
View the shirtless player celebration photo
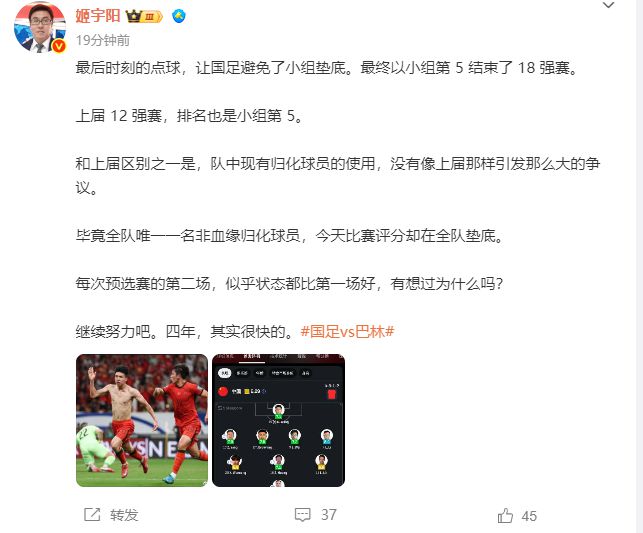[x=142, y=420]
